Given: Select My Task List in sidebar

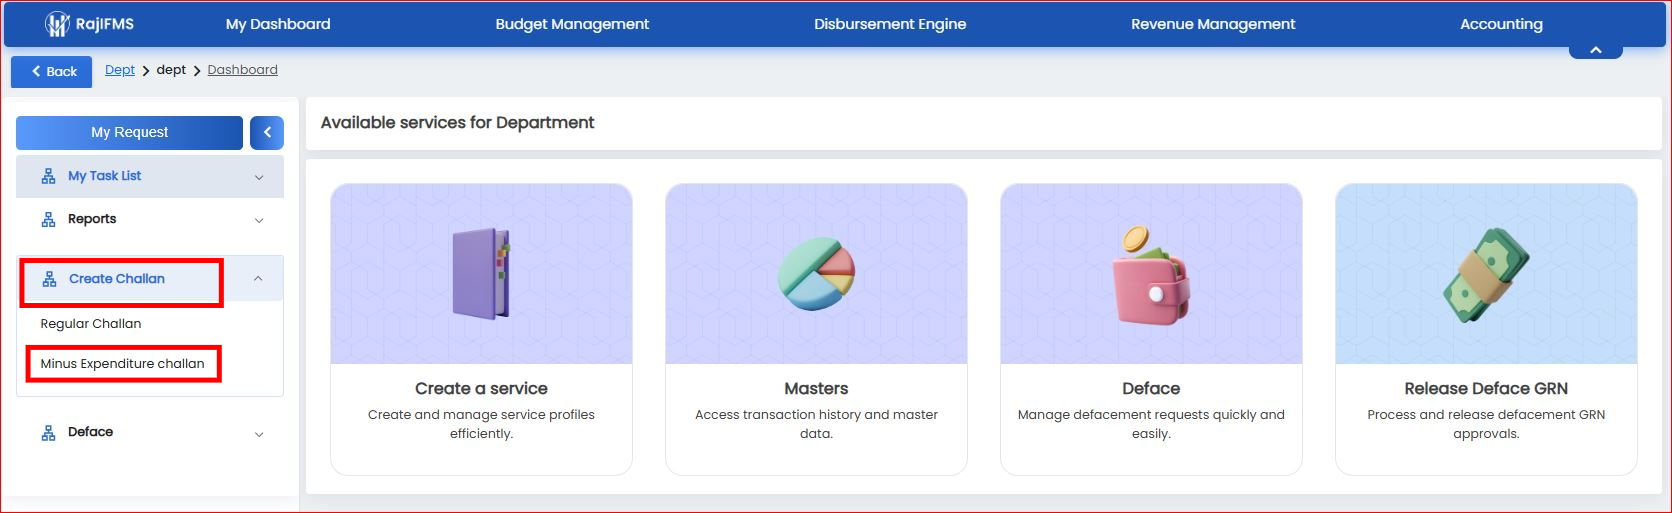Looking at the screenshot, I should [x=104, y=176].
